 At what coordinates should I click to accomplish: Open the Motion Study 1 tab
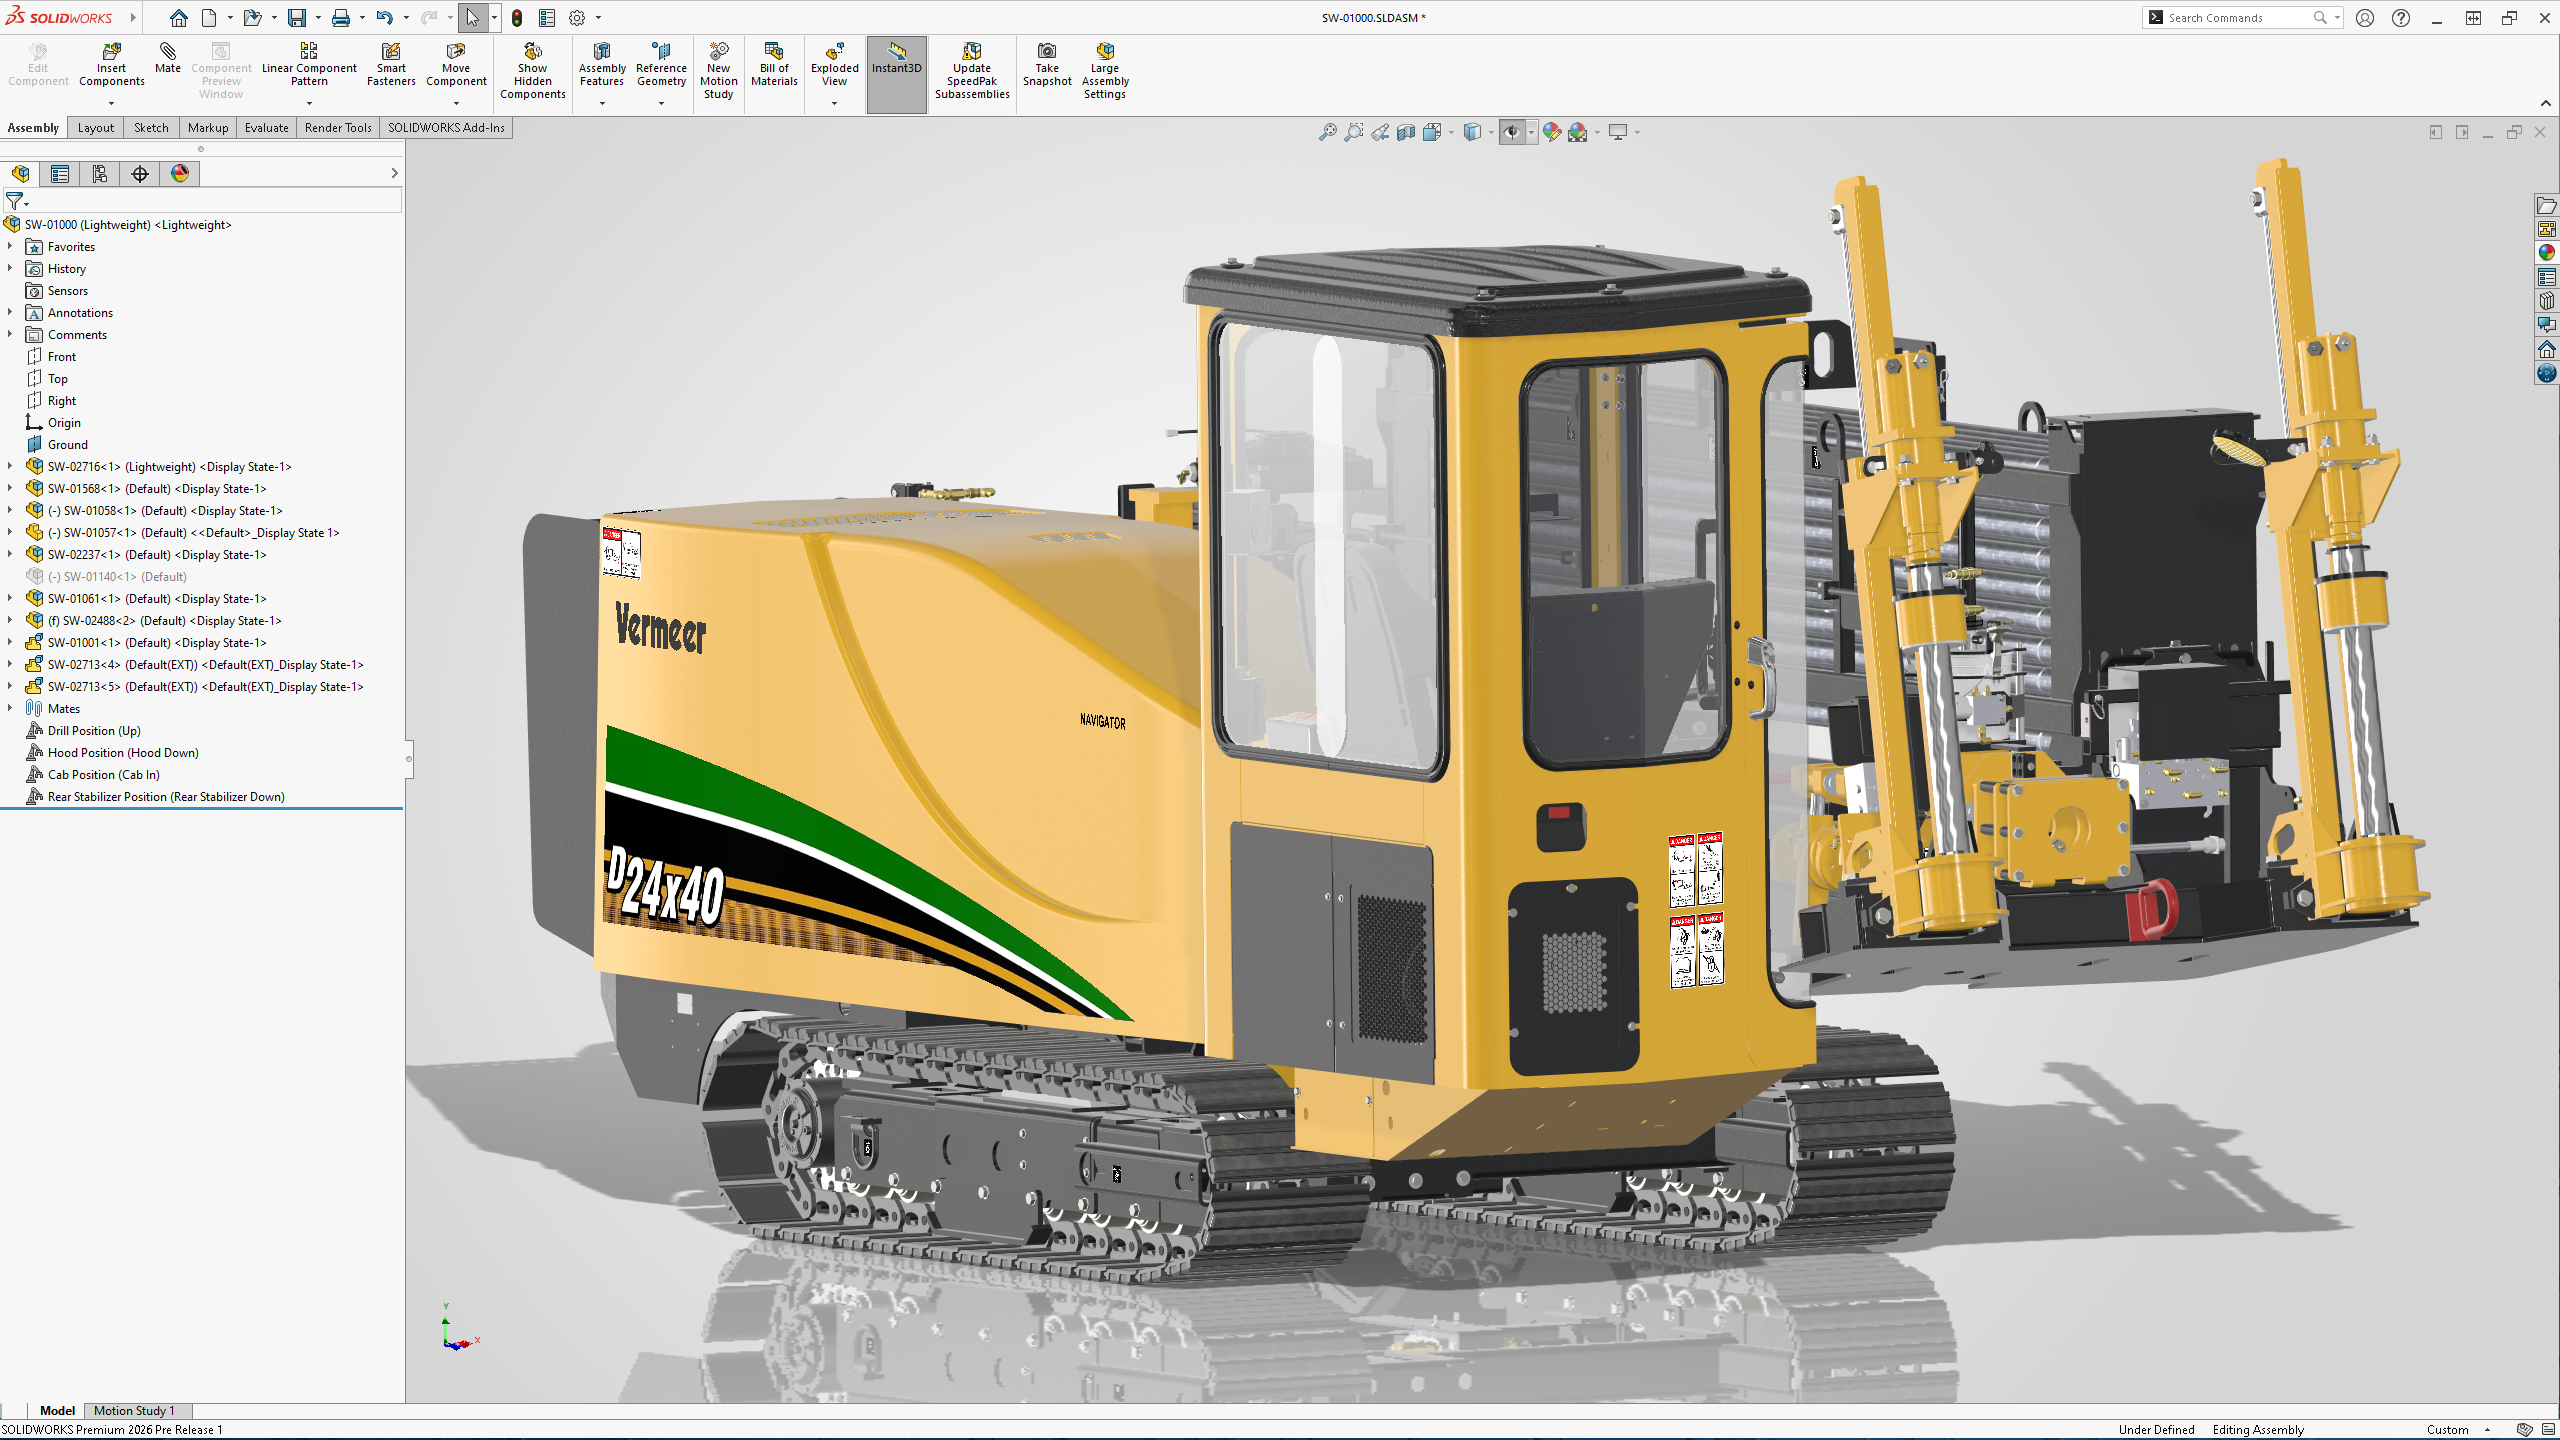[134, 1410]
